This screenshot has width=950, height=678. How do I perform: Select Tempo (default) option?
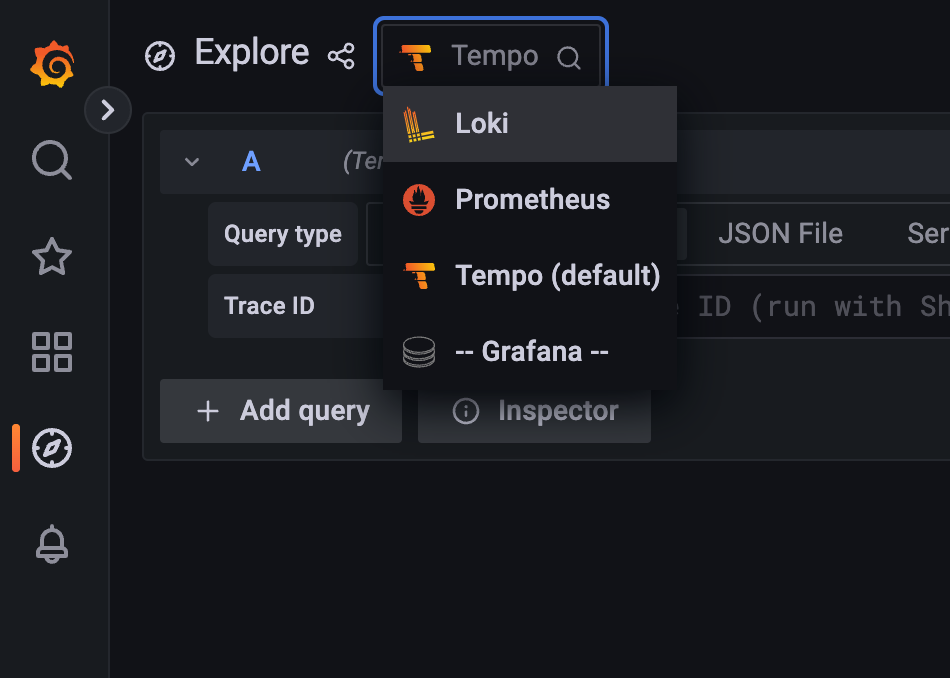(530, 276)
